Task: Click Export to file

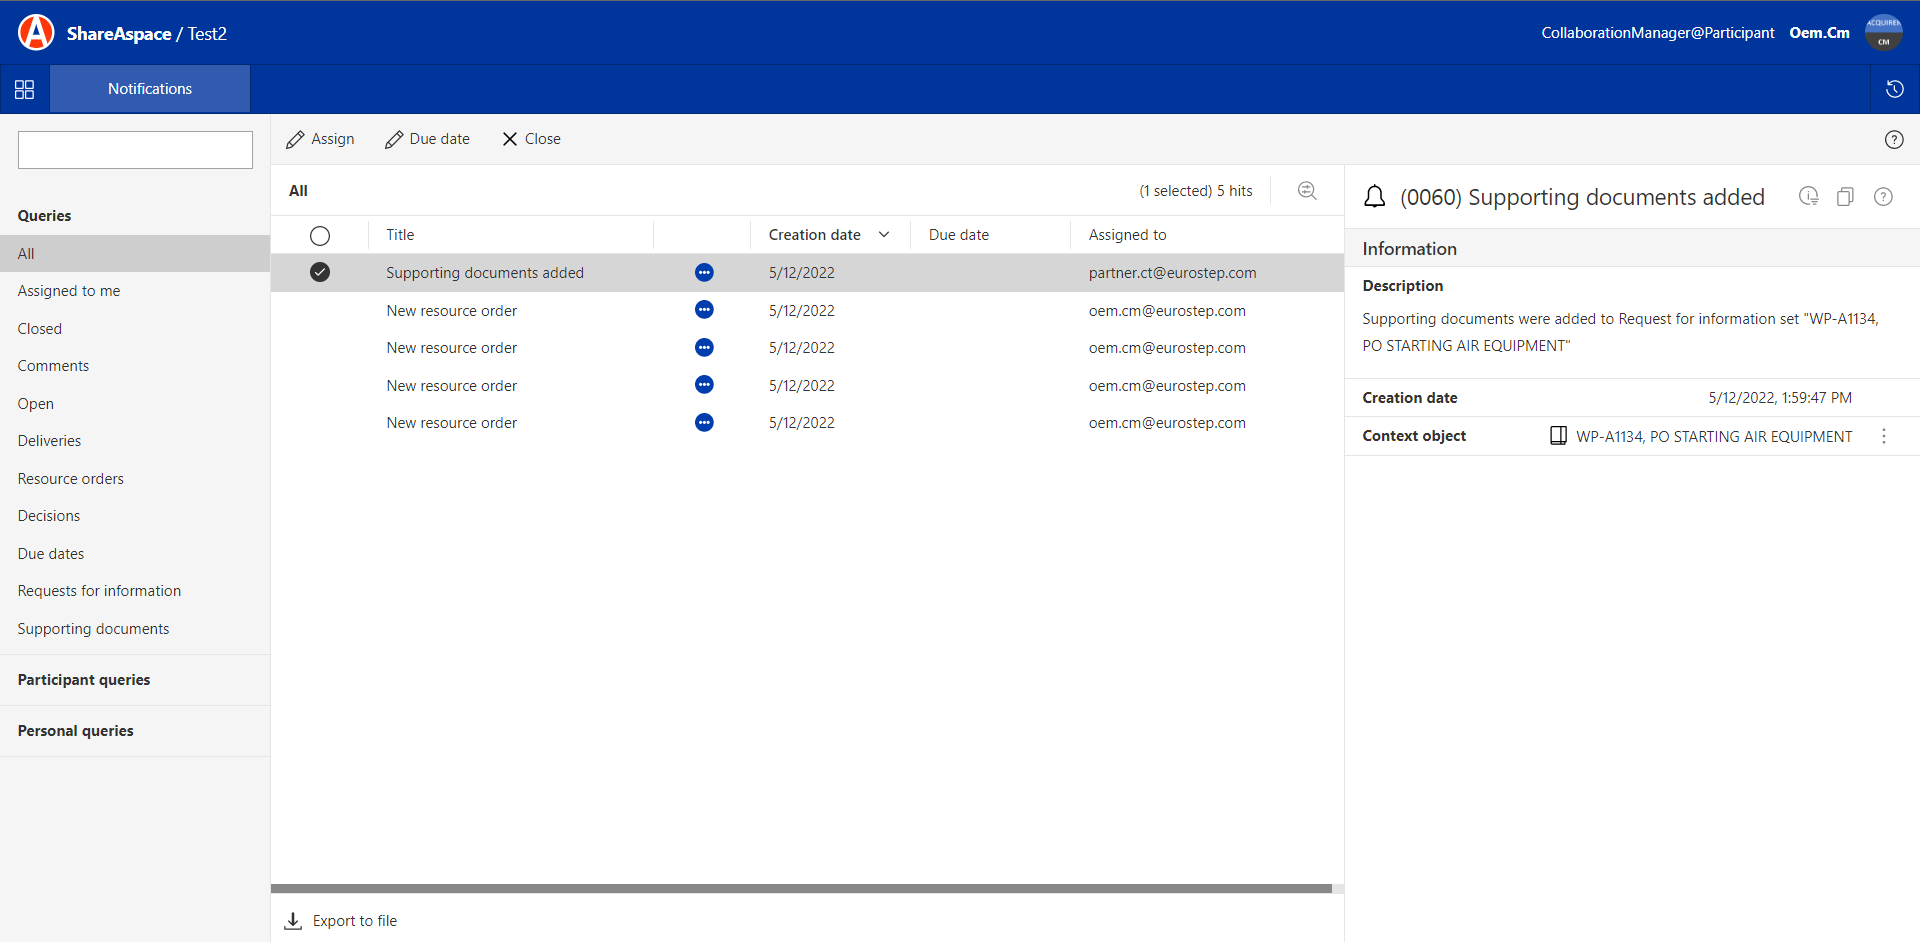Action: (342, 921)
